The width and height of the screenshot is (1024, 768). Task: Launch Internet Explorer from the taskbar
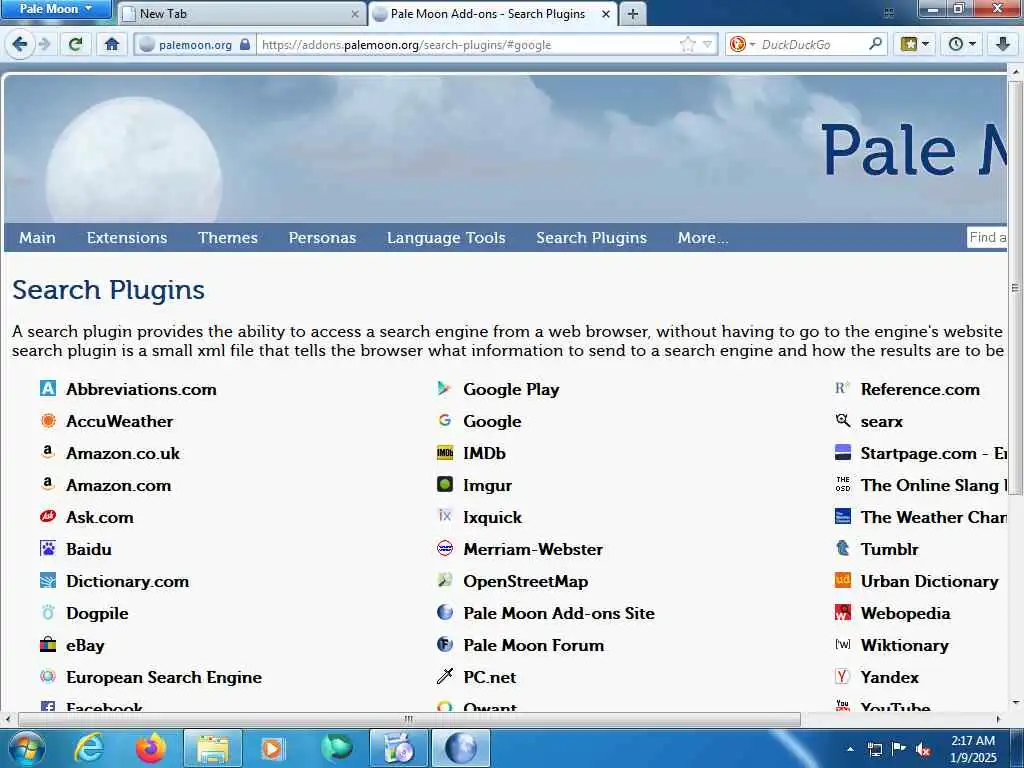click(x=89, y=748)
